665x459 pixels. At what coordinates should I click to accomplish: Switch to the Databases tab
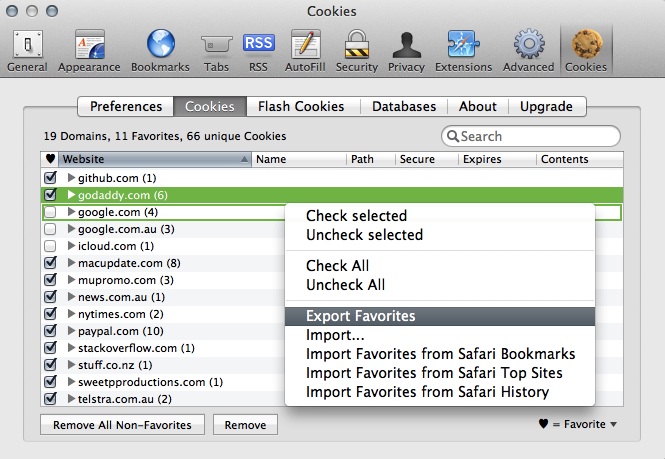[404, 106]
